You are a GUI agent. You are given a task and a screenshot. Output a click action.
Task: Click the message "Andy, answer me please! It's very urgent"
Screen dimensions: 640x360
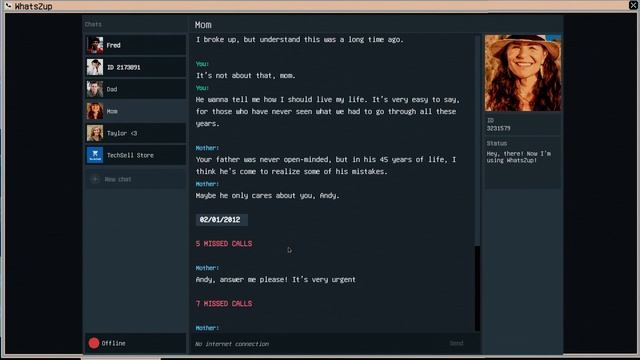pyautogui.click(x=276, y=280)
